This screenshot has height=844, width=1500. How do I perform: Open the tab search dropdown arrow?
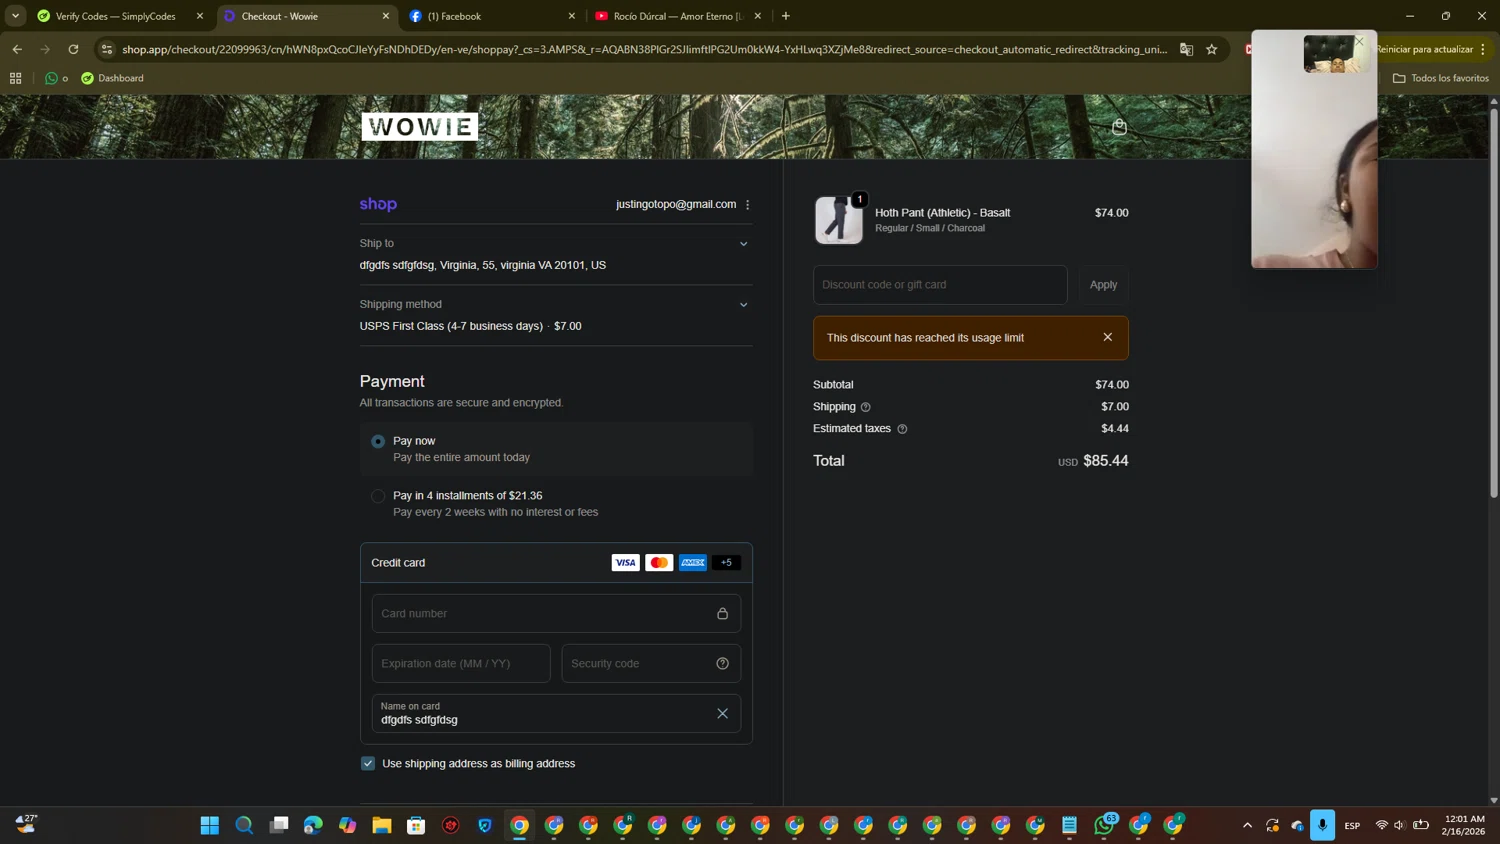tap(15, 16)
